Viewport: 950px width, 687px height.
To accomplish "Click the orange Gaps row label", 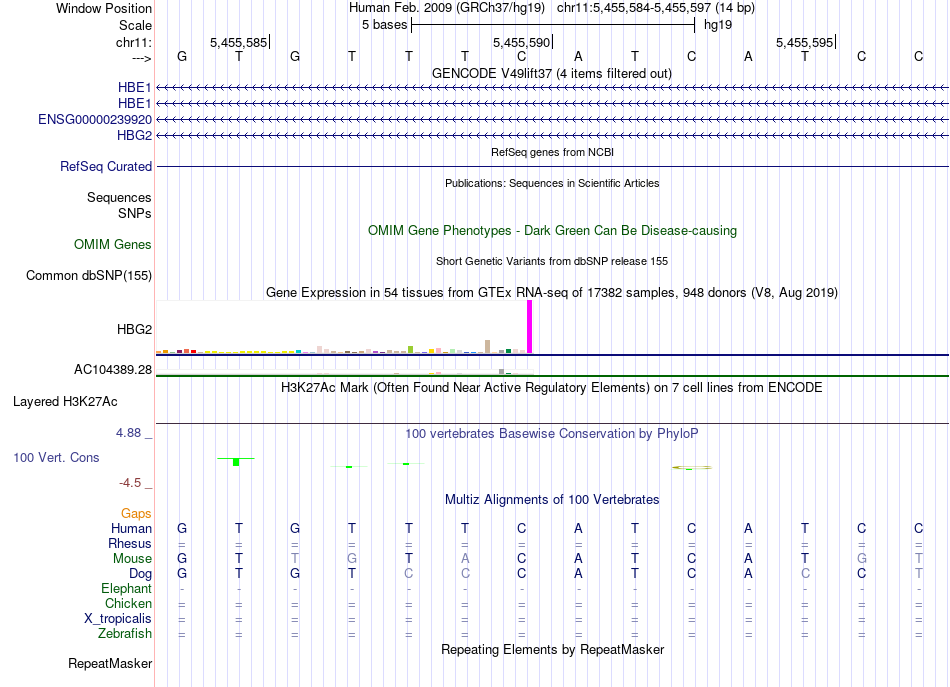I will tap(136, 514).
